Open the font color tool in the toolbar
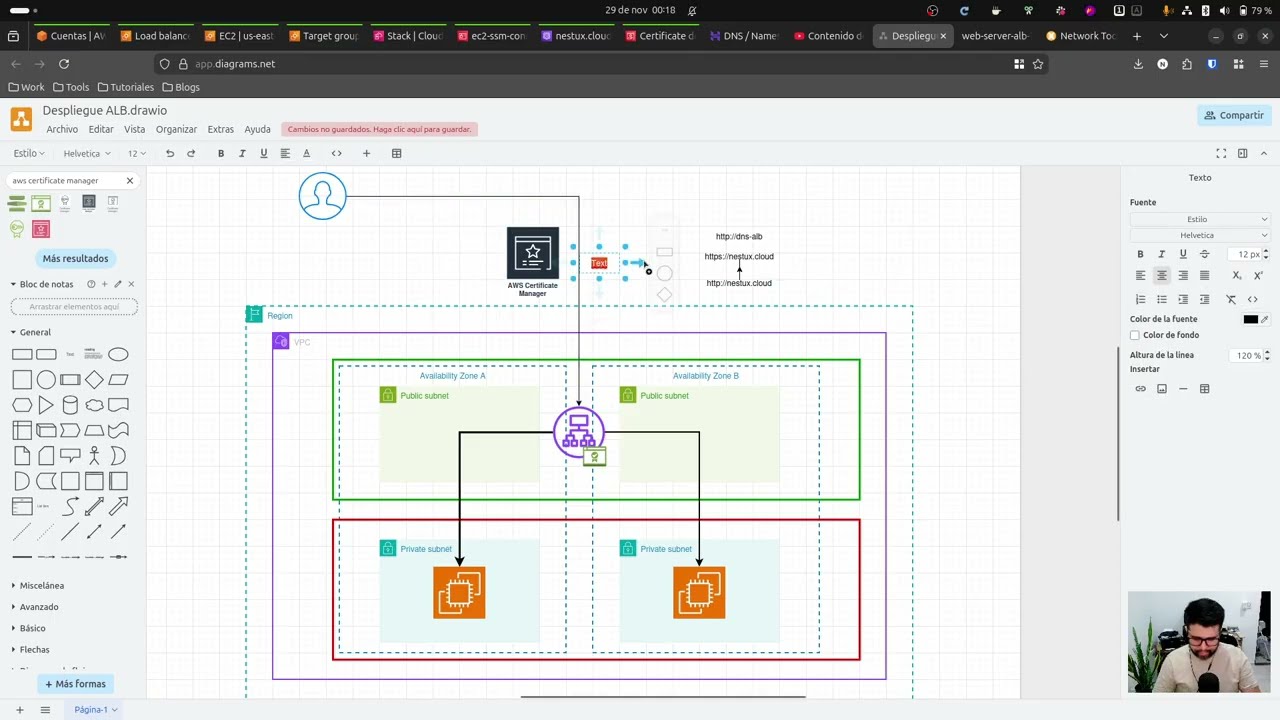The height and width of the screenshot is (720, 1280). [x=306, y=153]
